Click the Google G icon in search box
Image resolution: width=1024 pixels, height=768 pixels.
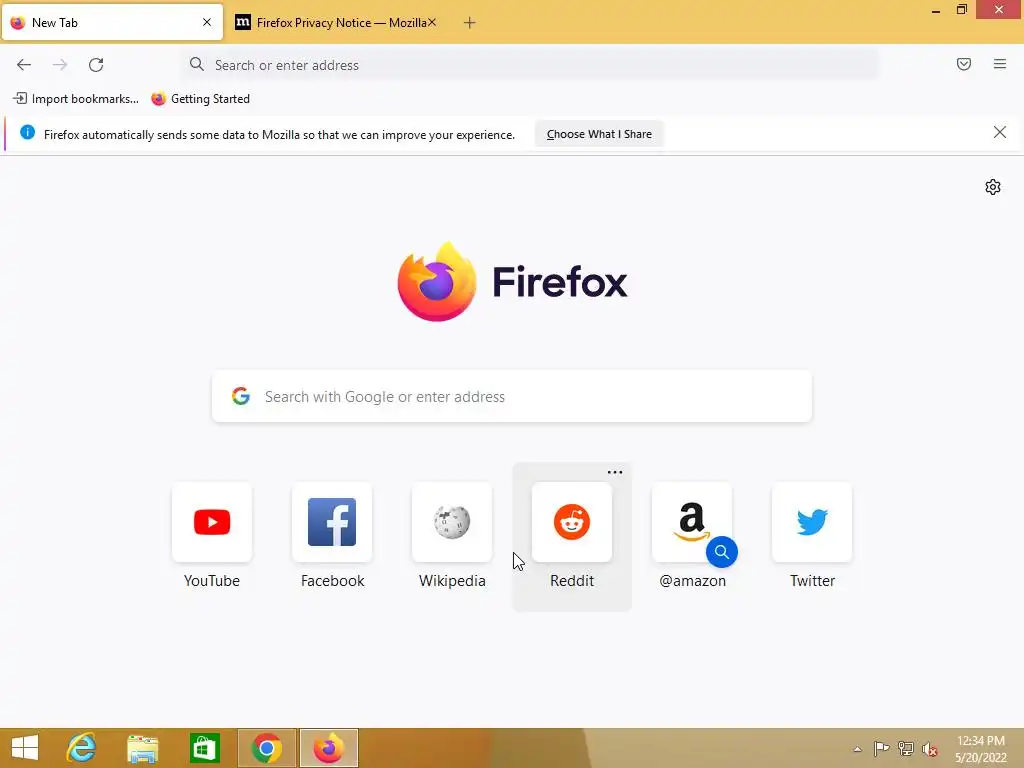click(241, 396)
